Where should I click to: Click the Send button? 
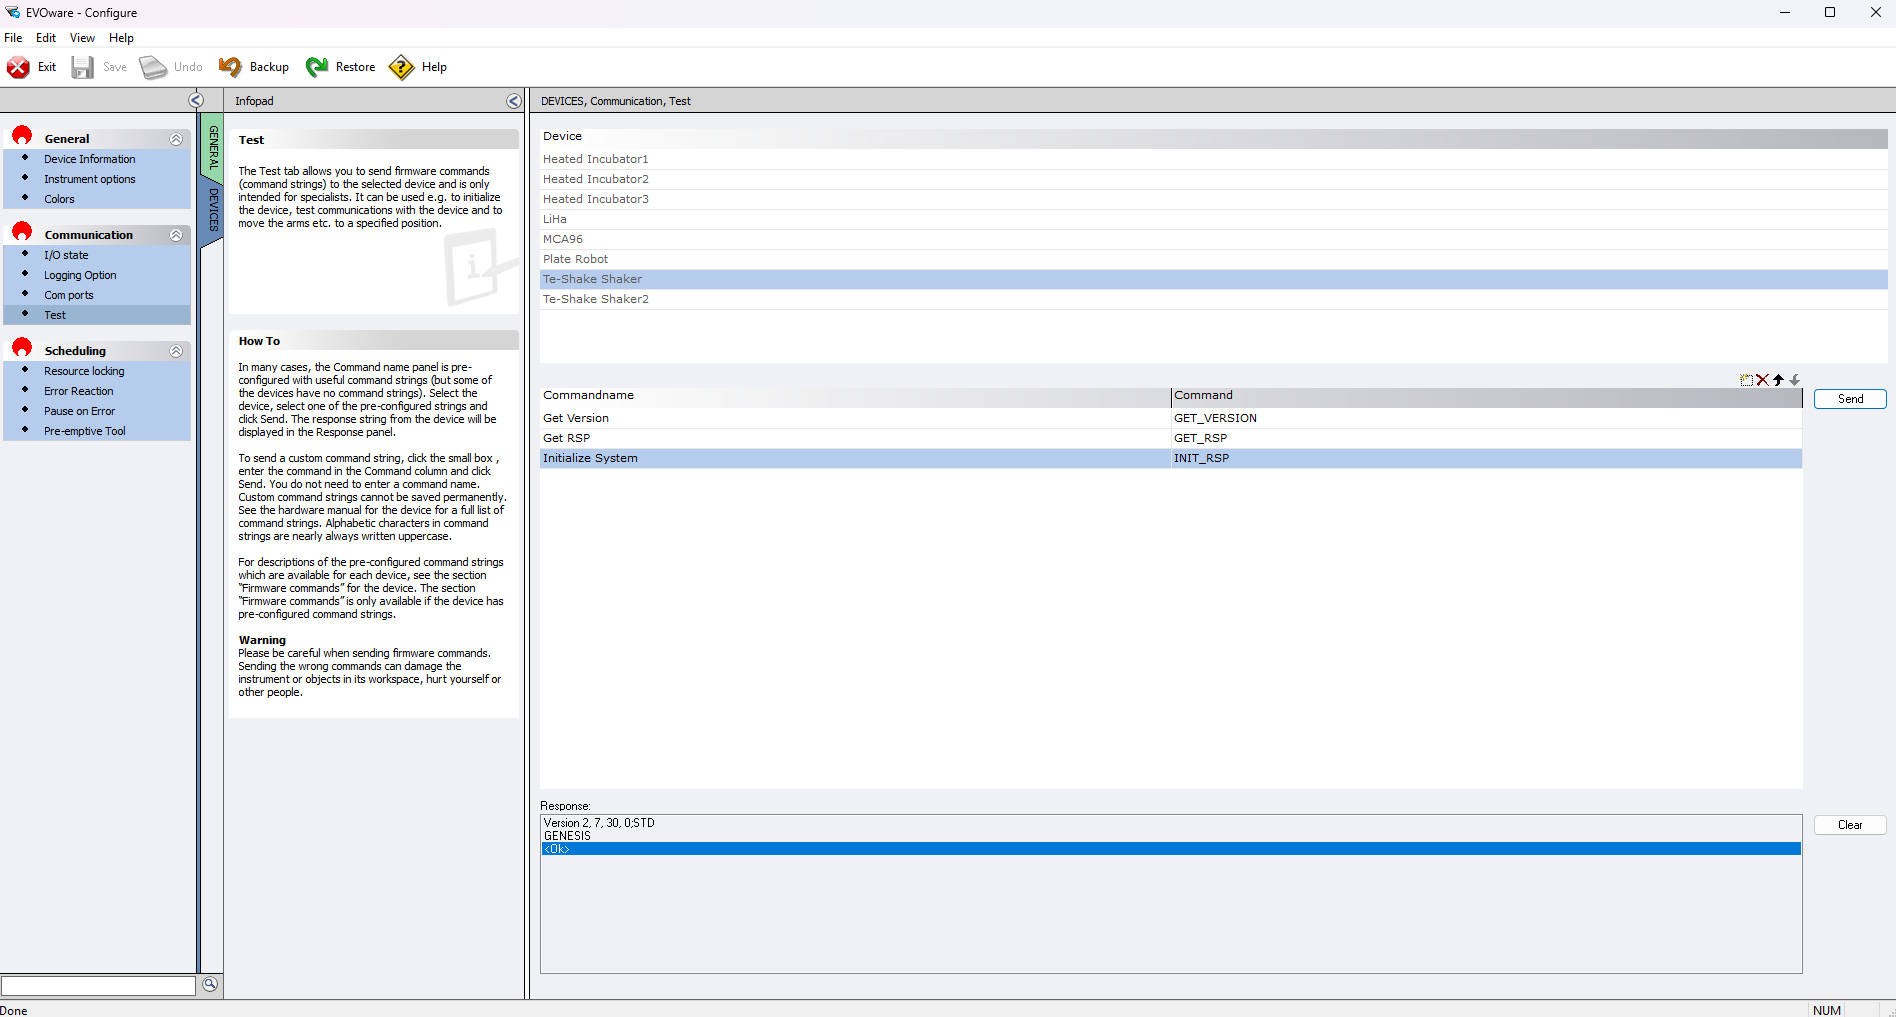(1850, 399)
